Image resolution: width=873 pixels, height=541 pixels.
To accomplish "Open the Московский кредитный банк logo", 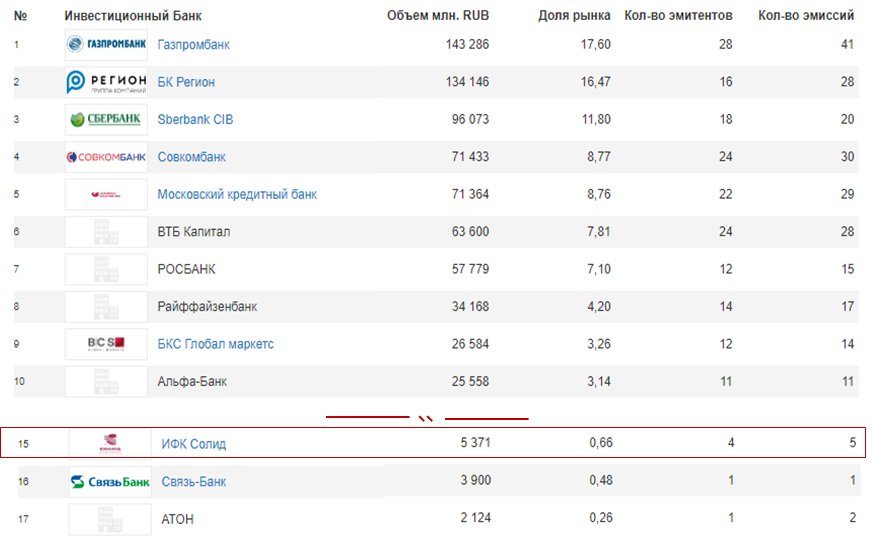I will pyautogui.click(x=106, y=194).
